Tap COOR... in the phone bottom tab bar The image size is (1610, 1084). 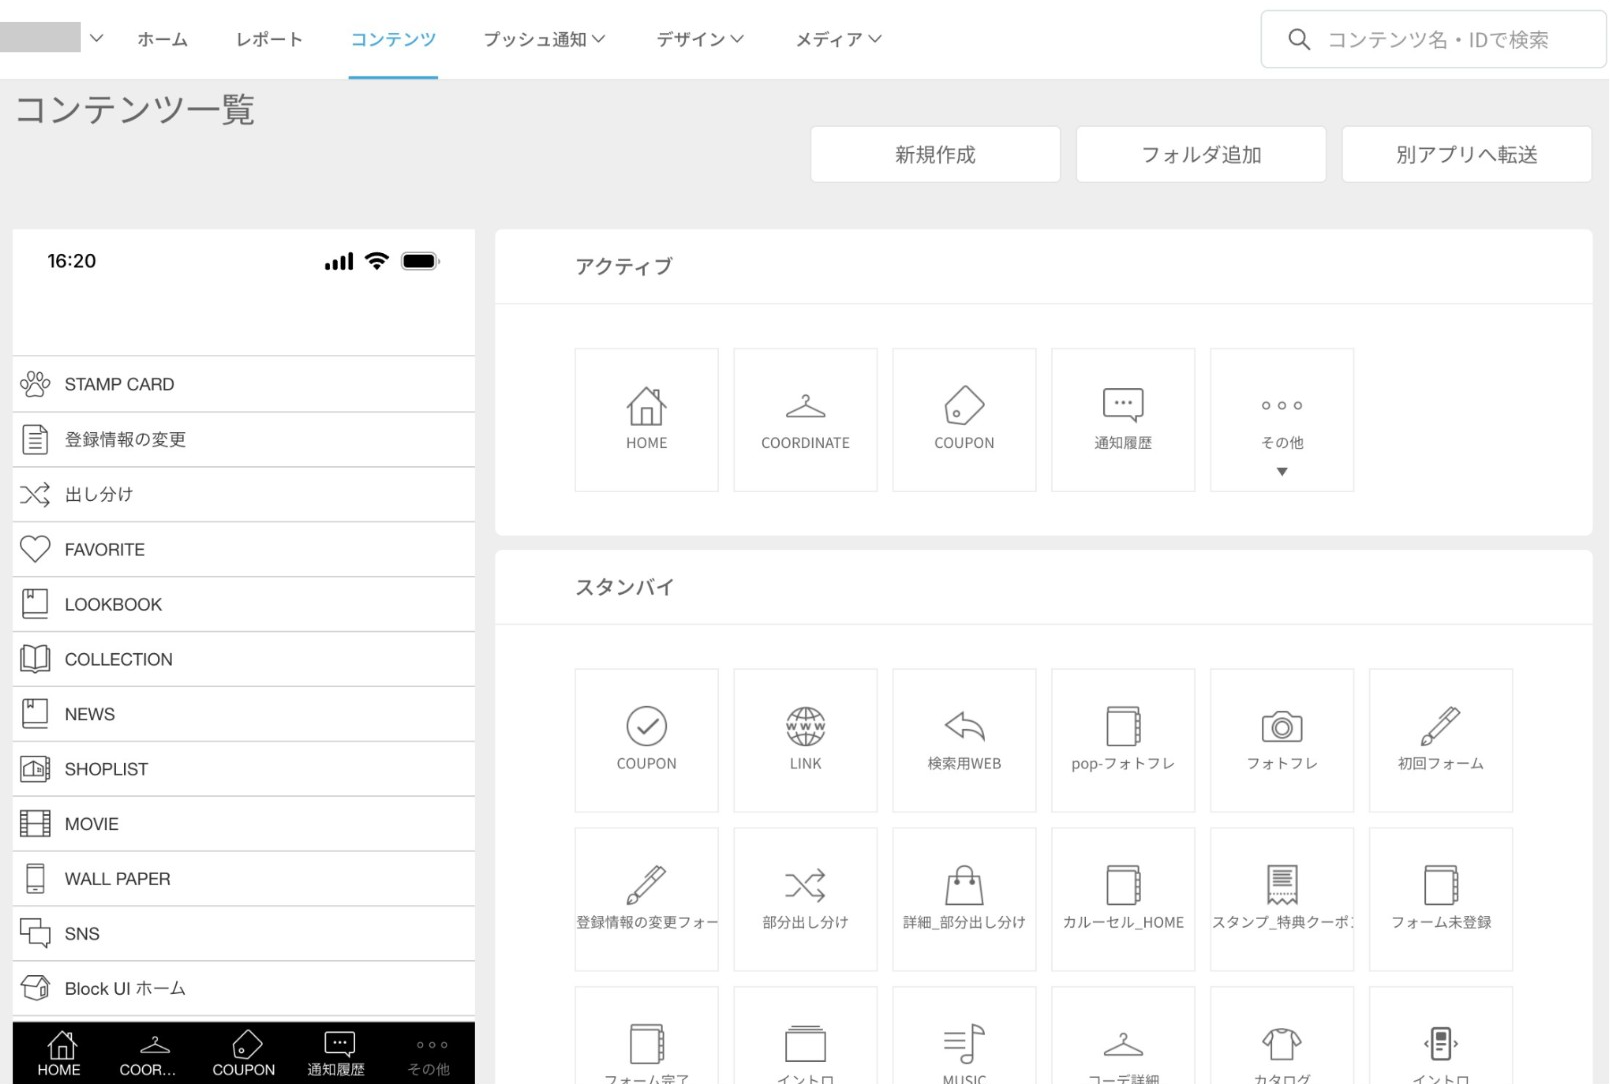pos(151,1054)
